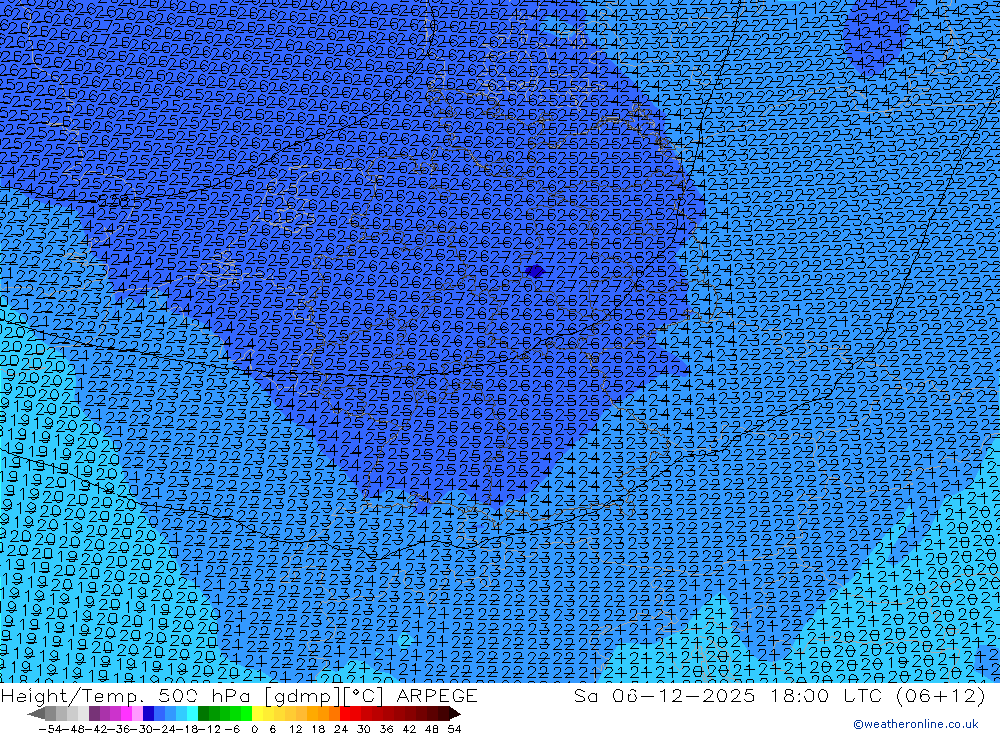Select the bright red legend swatch at 24

(x=345, y=713)
